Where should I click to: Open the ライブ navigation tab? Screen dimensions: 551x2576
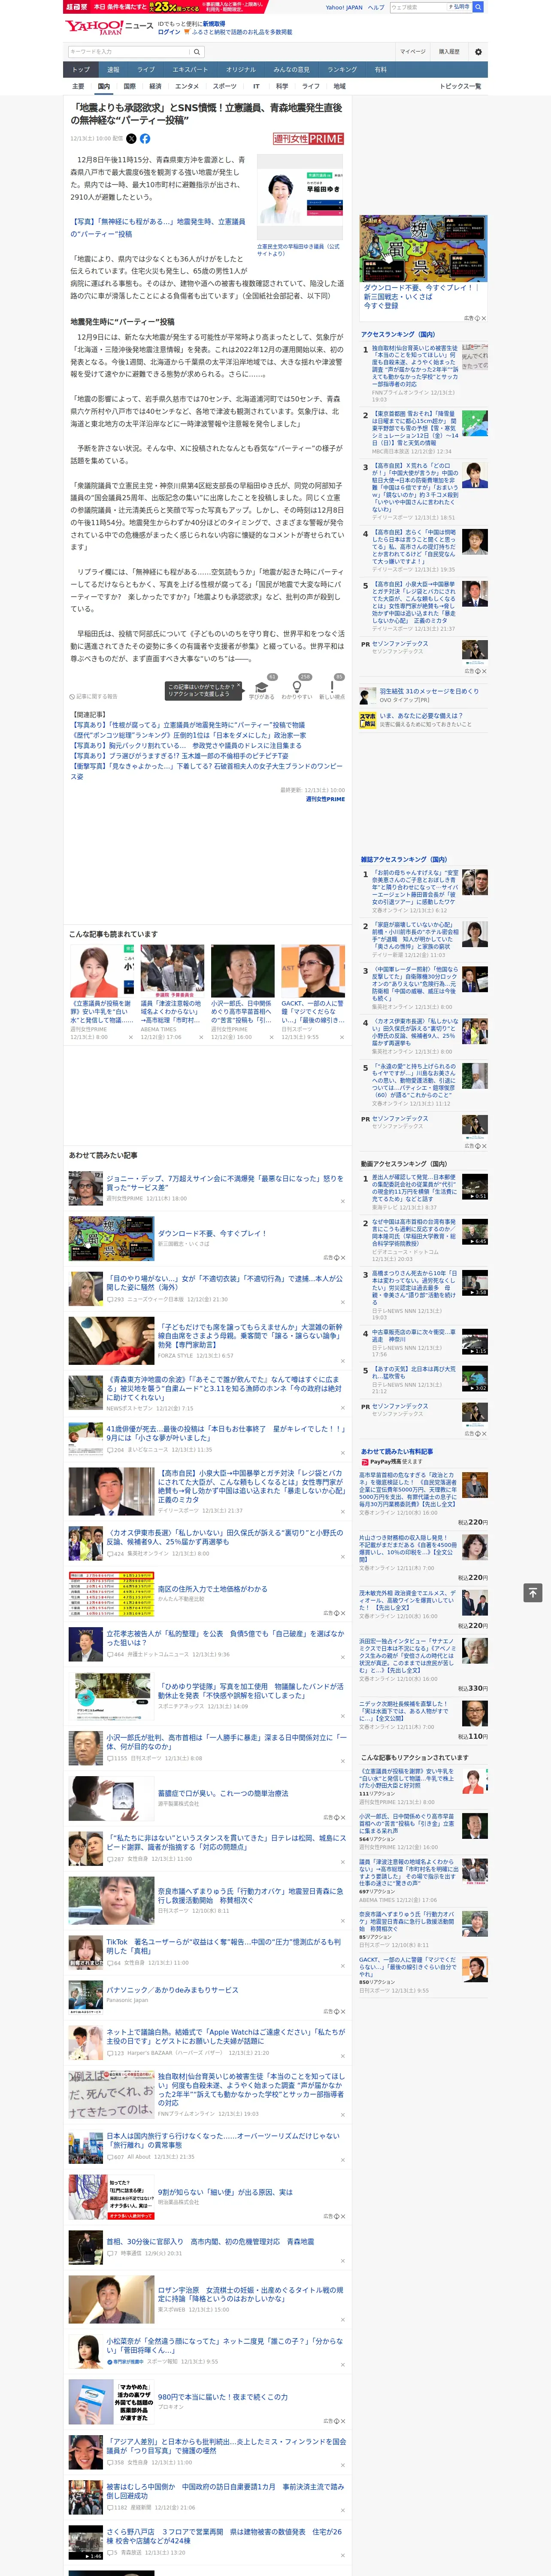(146, 70)
